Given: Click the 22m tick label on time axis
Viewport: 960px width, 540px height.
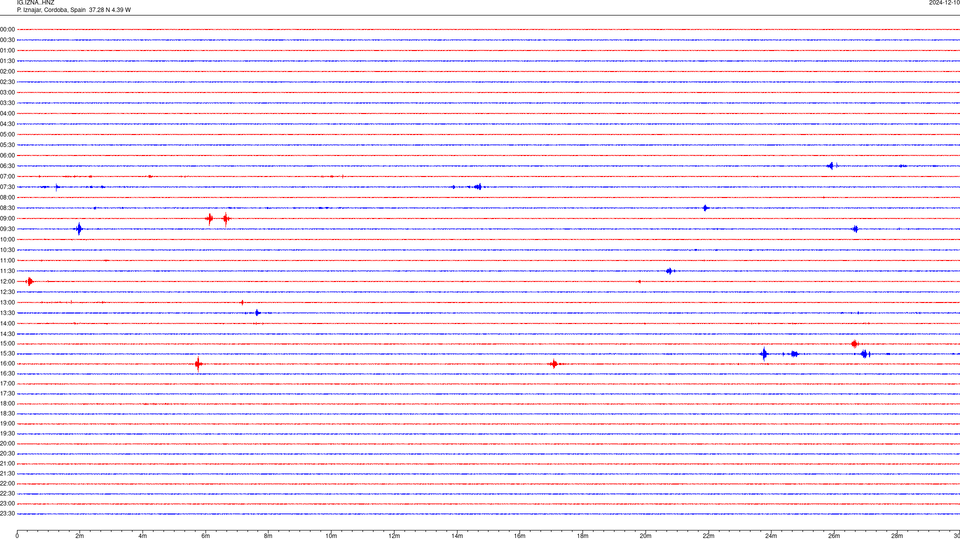Looking at the screenshot, I should [x=708, y=536].
